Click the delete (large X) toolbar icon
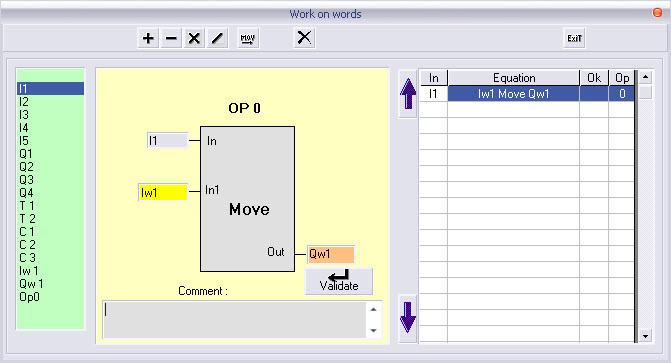The width and height of the screenshot is (671, 363). tap(304, 38)
